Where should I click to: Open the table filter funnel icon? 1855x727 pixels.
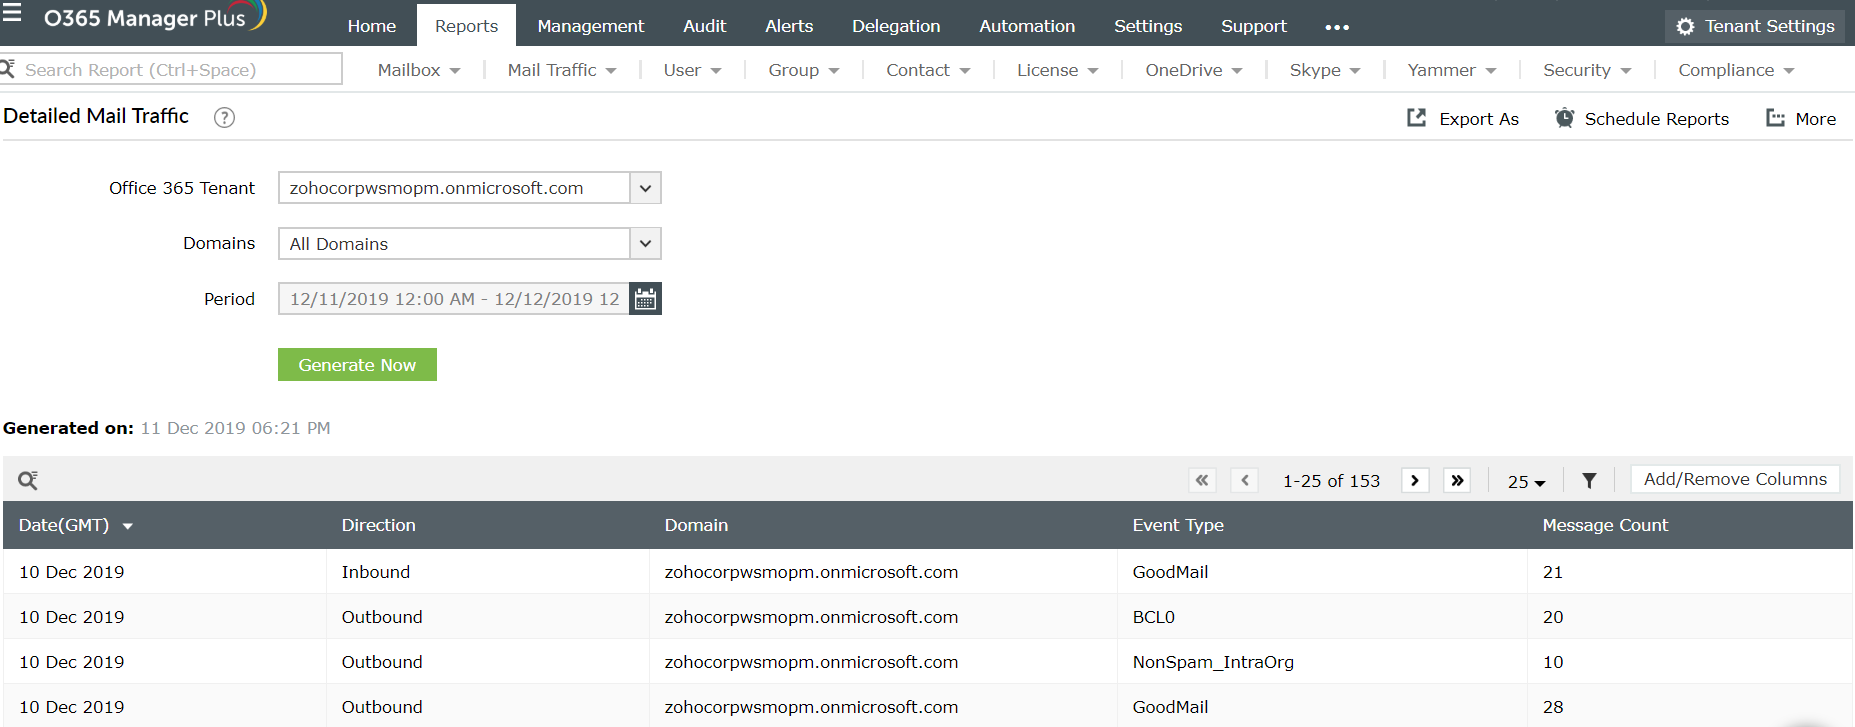pos(1589,481)
